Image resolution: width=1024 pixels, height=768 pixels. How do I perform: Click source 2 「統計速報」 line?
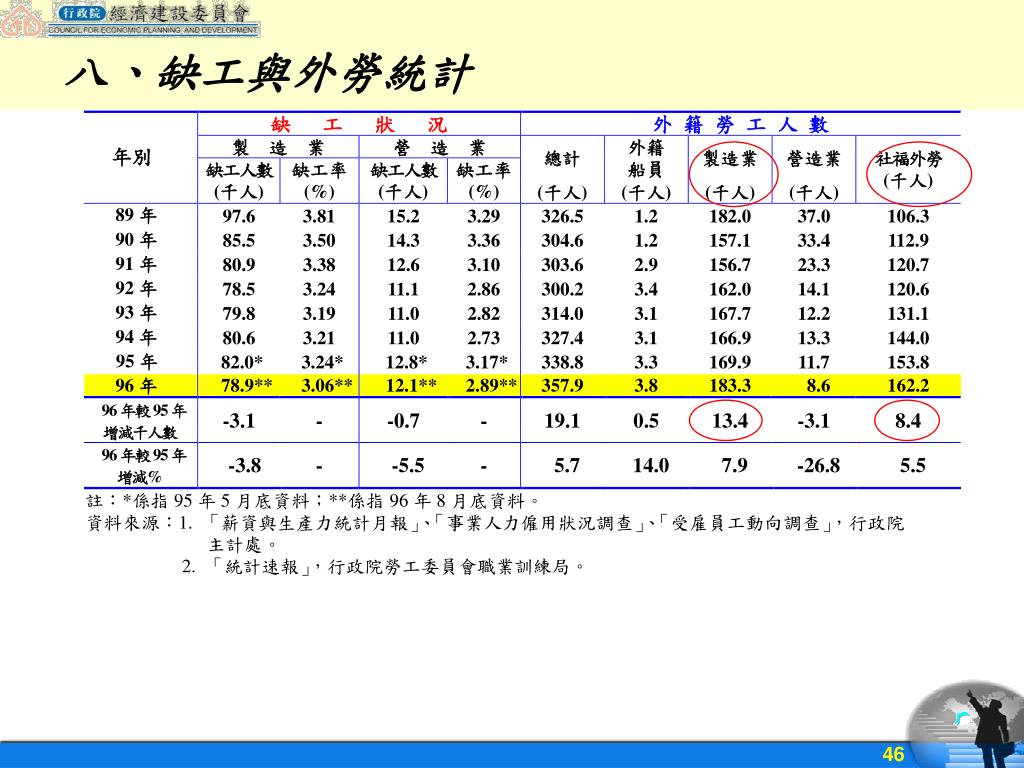pyautogui.click(x=383, y=566)
